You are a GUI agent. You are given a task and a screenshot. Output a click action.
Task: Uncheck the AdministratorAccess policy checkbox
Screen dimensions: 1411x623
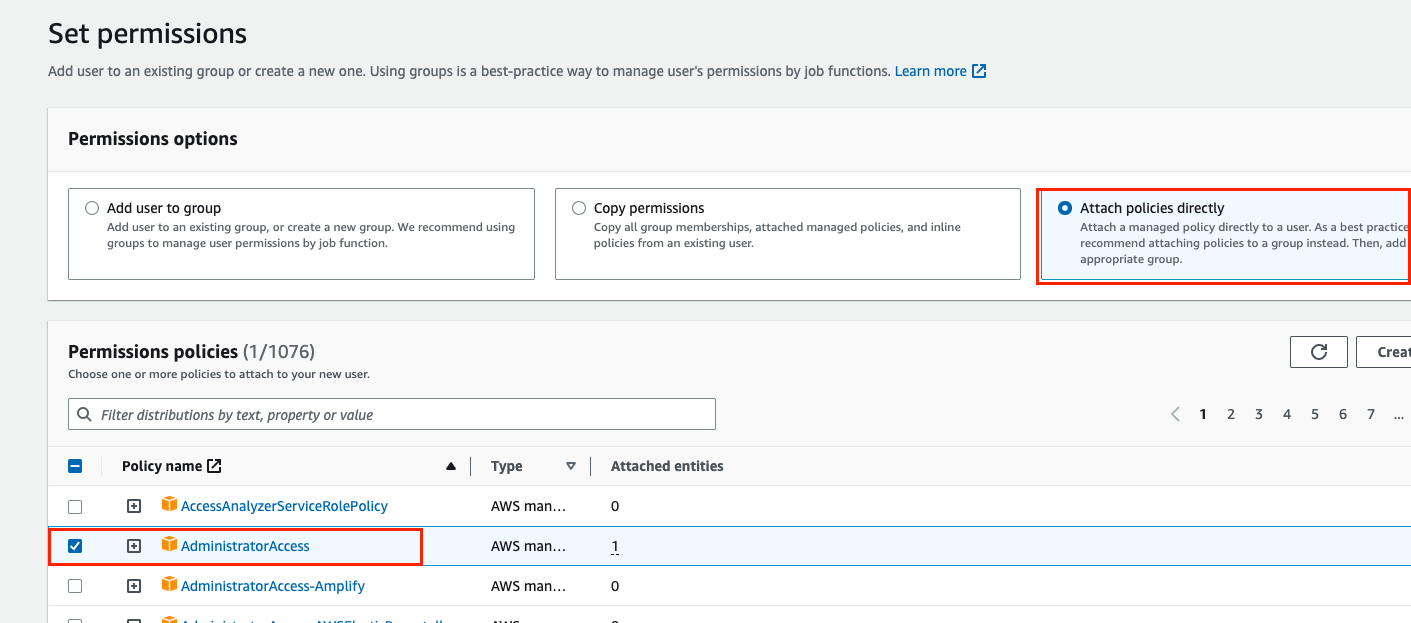tap(75, 546)
